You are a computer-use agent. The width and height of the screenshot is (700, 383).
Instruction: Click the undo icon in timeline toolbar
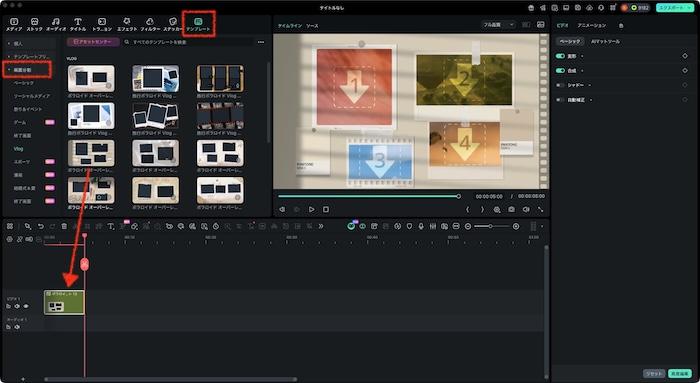click(x=41, y=226)
